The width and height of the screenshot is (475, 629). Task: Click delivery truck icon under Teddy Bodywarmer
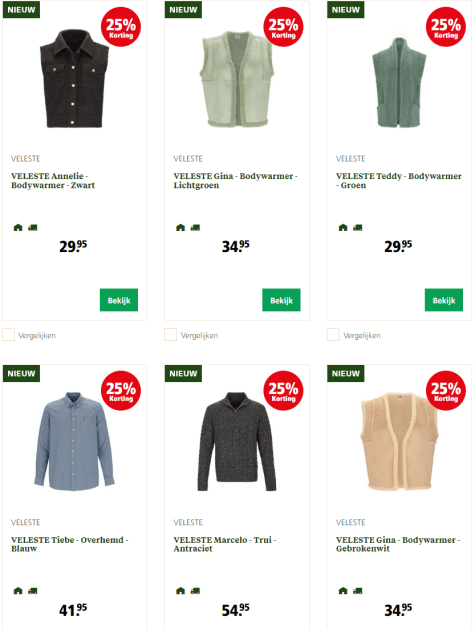(x=358, y=227)
